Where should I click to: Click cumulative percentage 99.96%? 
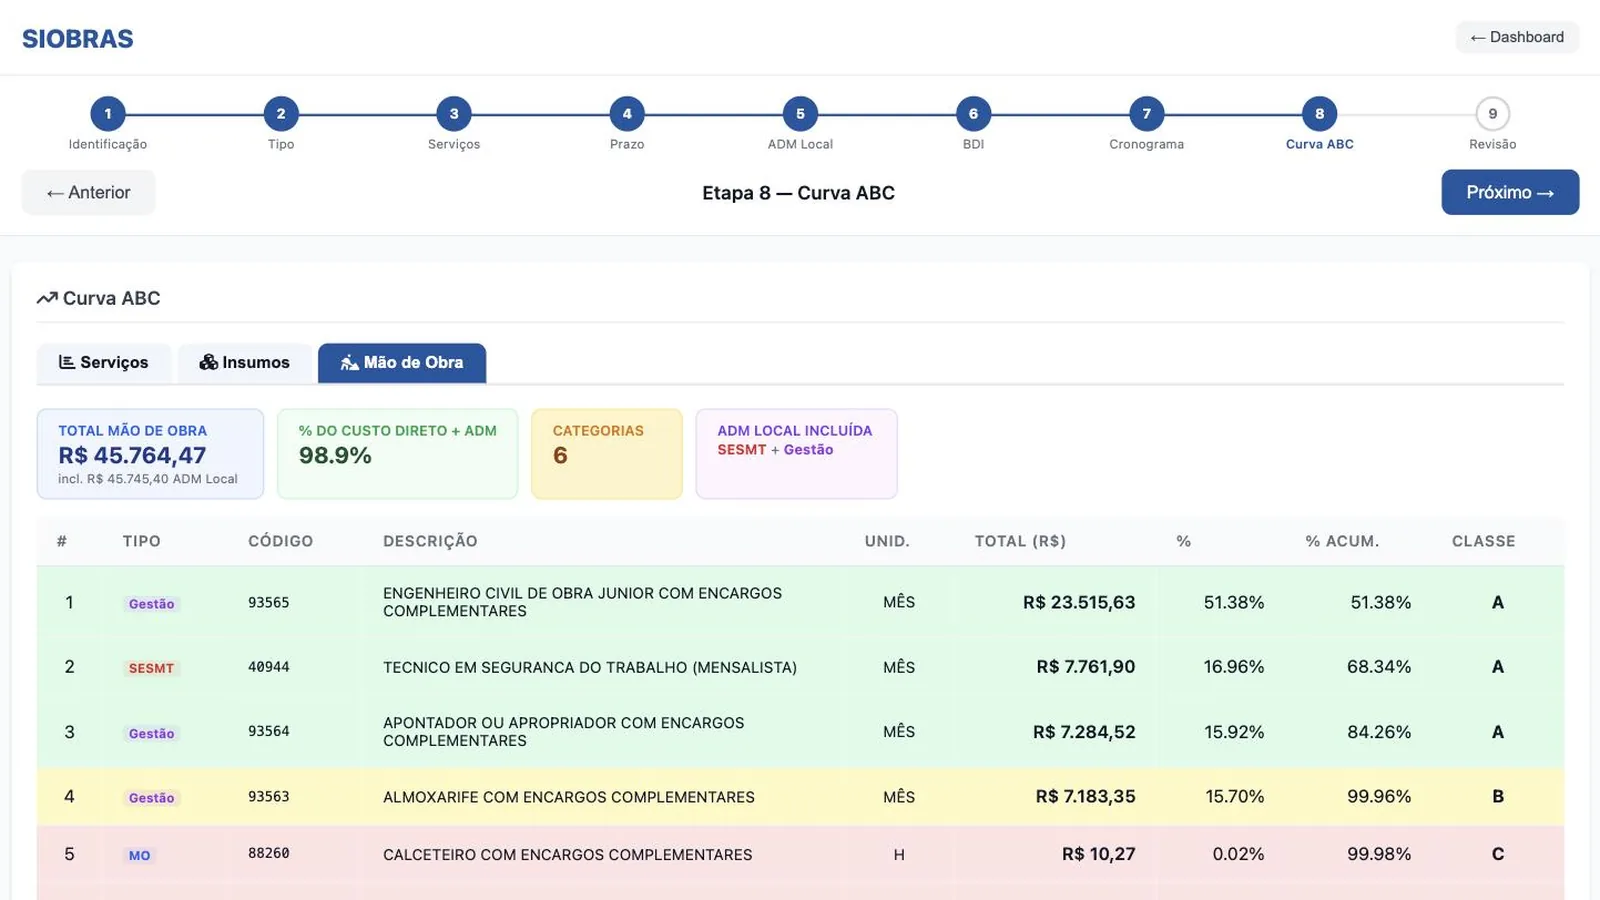[1379, 797]
